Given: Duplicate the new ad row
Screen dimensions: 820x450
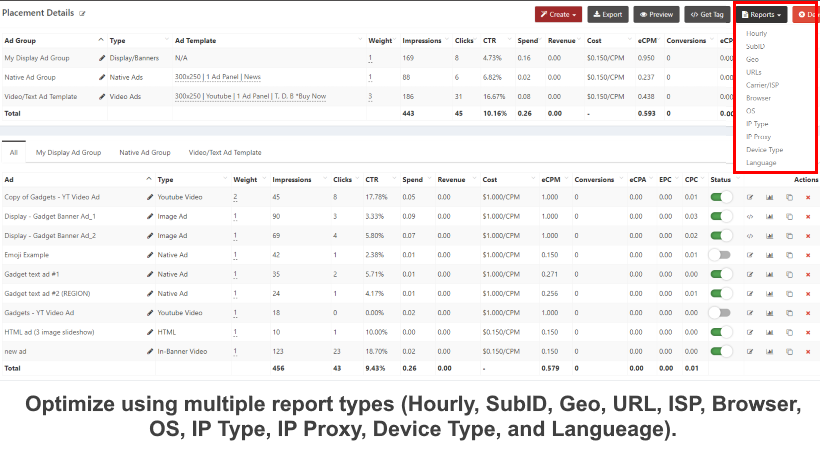Looking at the screenshot, I should click(x=789, y=352).
